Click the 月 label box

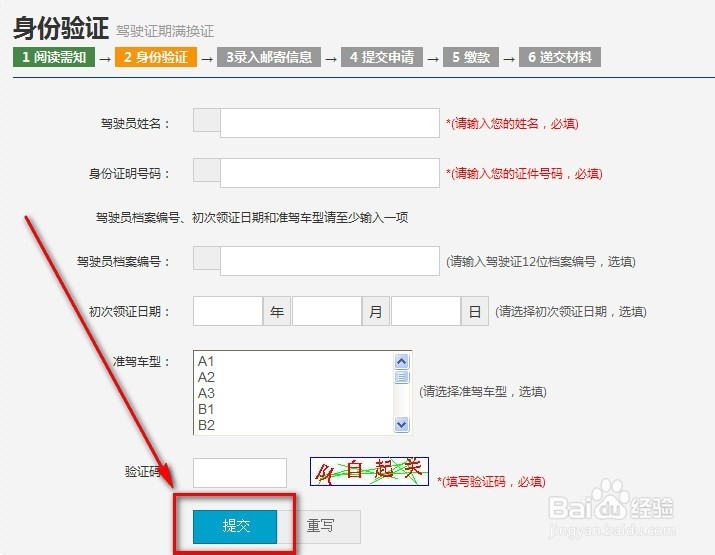click(x=376, y=311)
